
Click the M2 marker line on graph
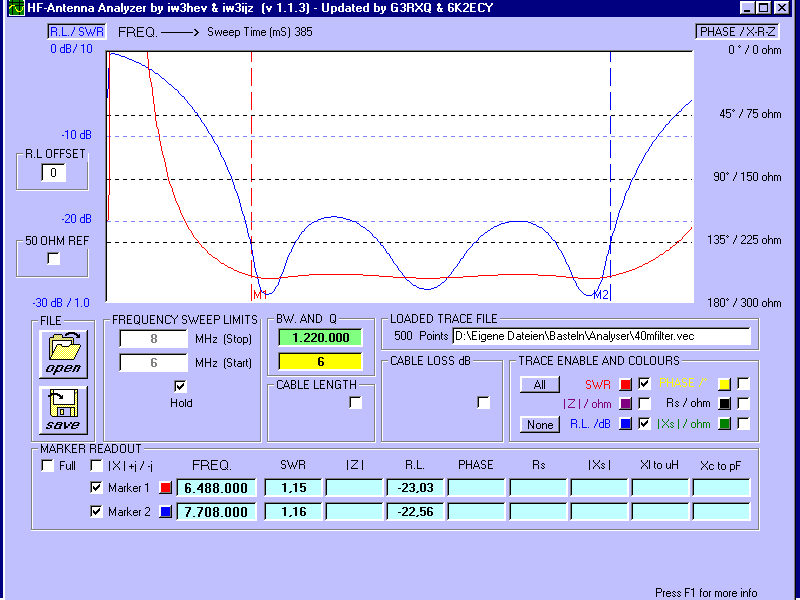tap(610, 180)
